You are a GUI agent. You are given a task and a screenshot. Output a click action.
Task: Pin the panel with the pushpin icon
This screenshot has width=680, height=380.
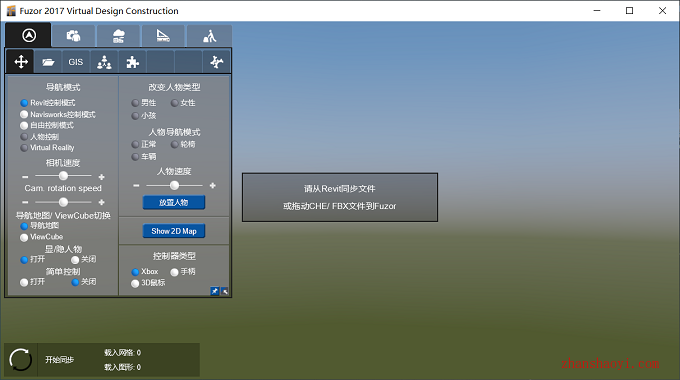coord(215,291)
